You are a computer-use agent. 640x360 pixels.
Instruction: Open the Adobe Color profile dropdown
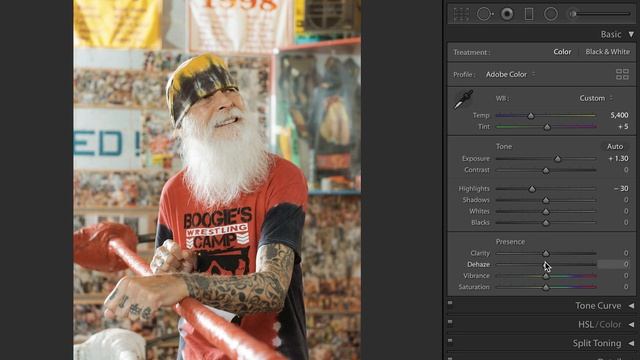[x=510, y=74]
